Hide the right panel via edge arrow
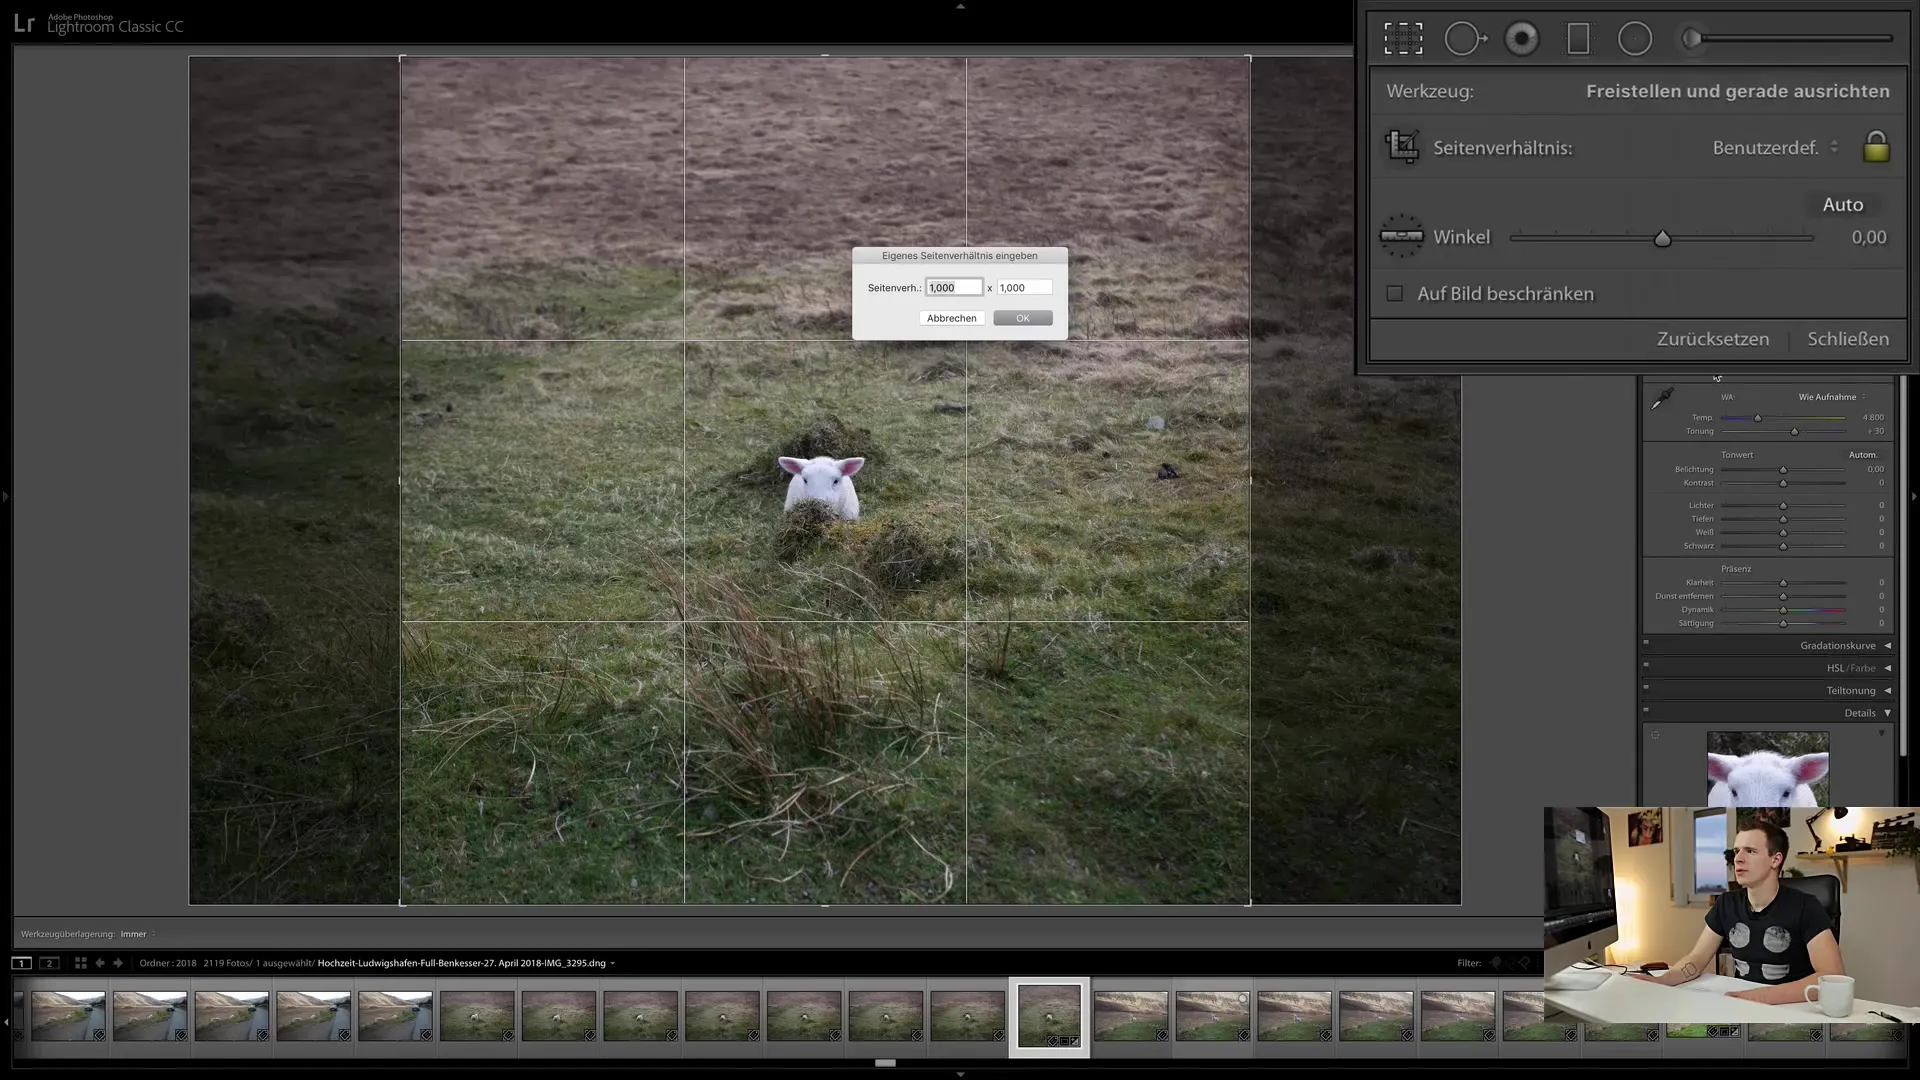 1914,496
